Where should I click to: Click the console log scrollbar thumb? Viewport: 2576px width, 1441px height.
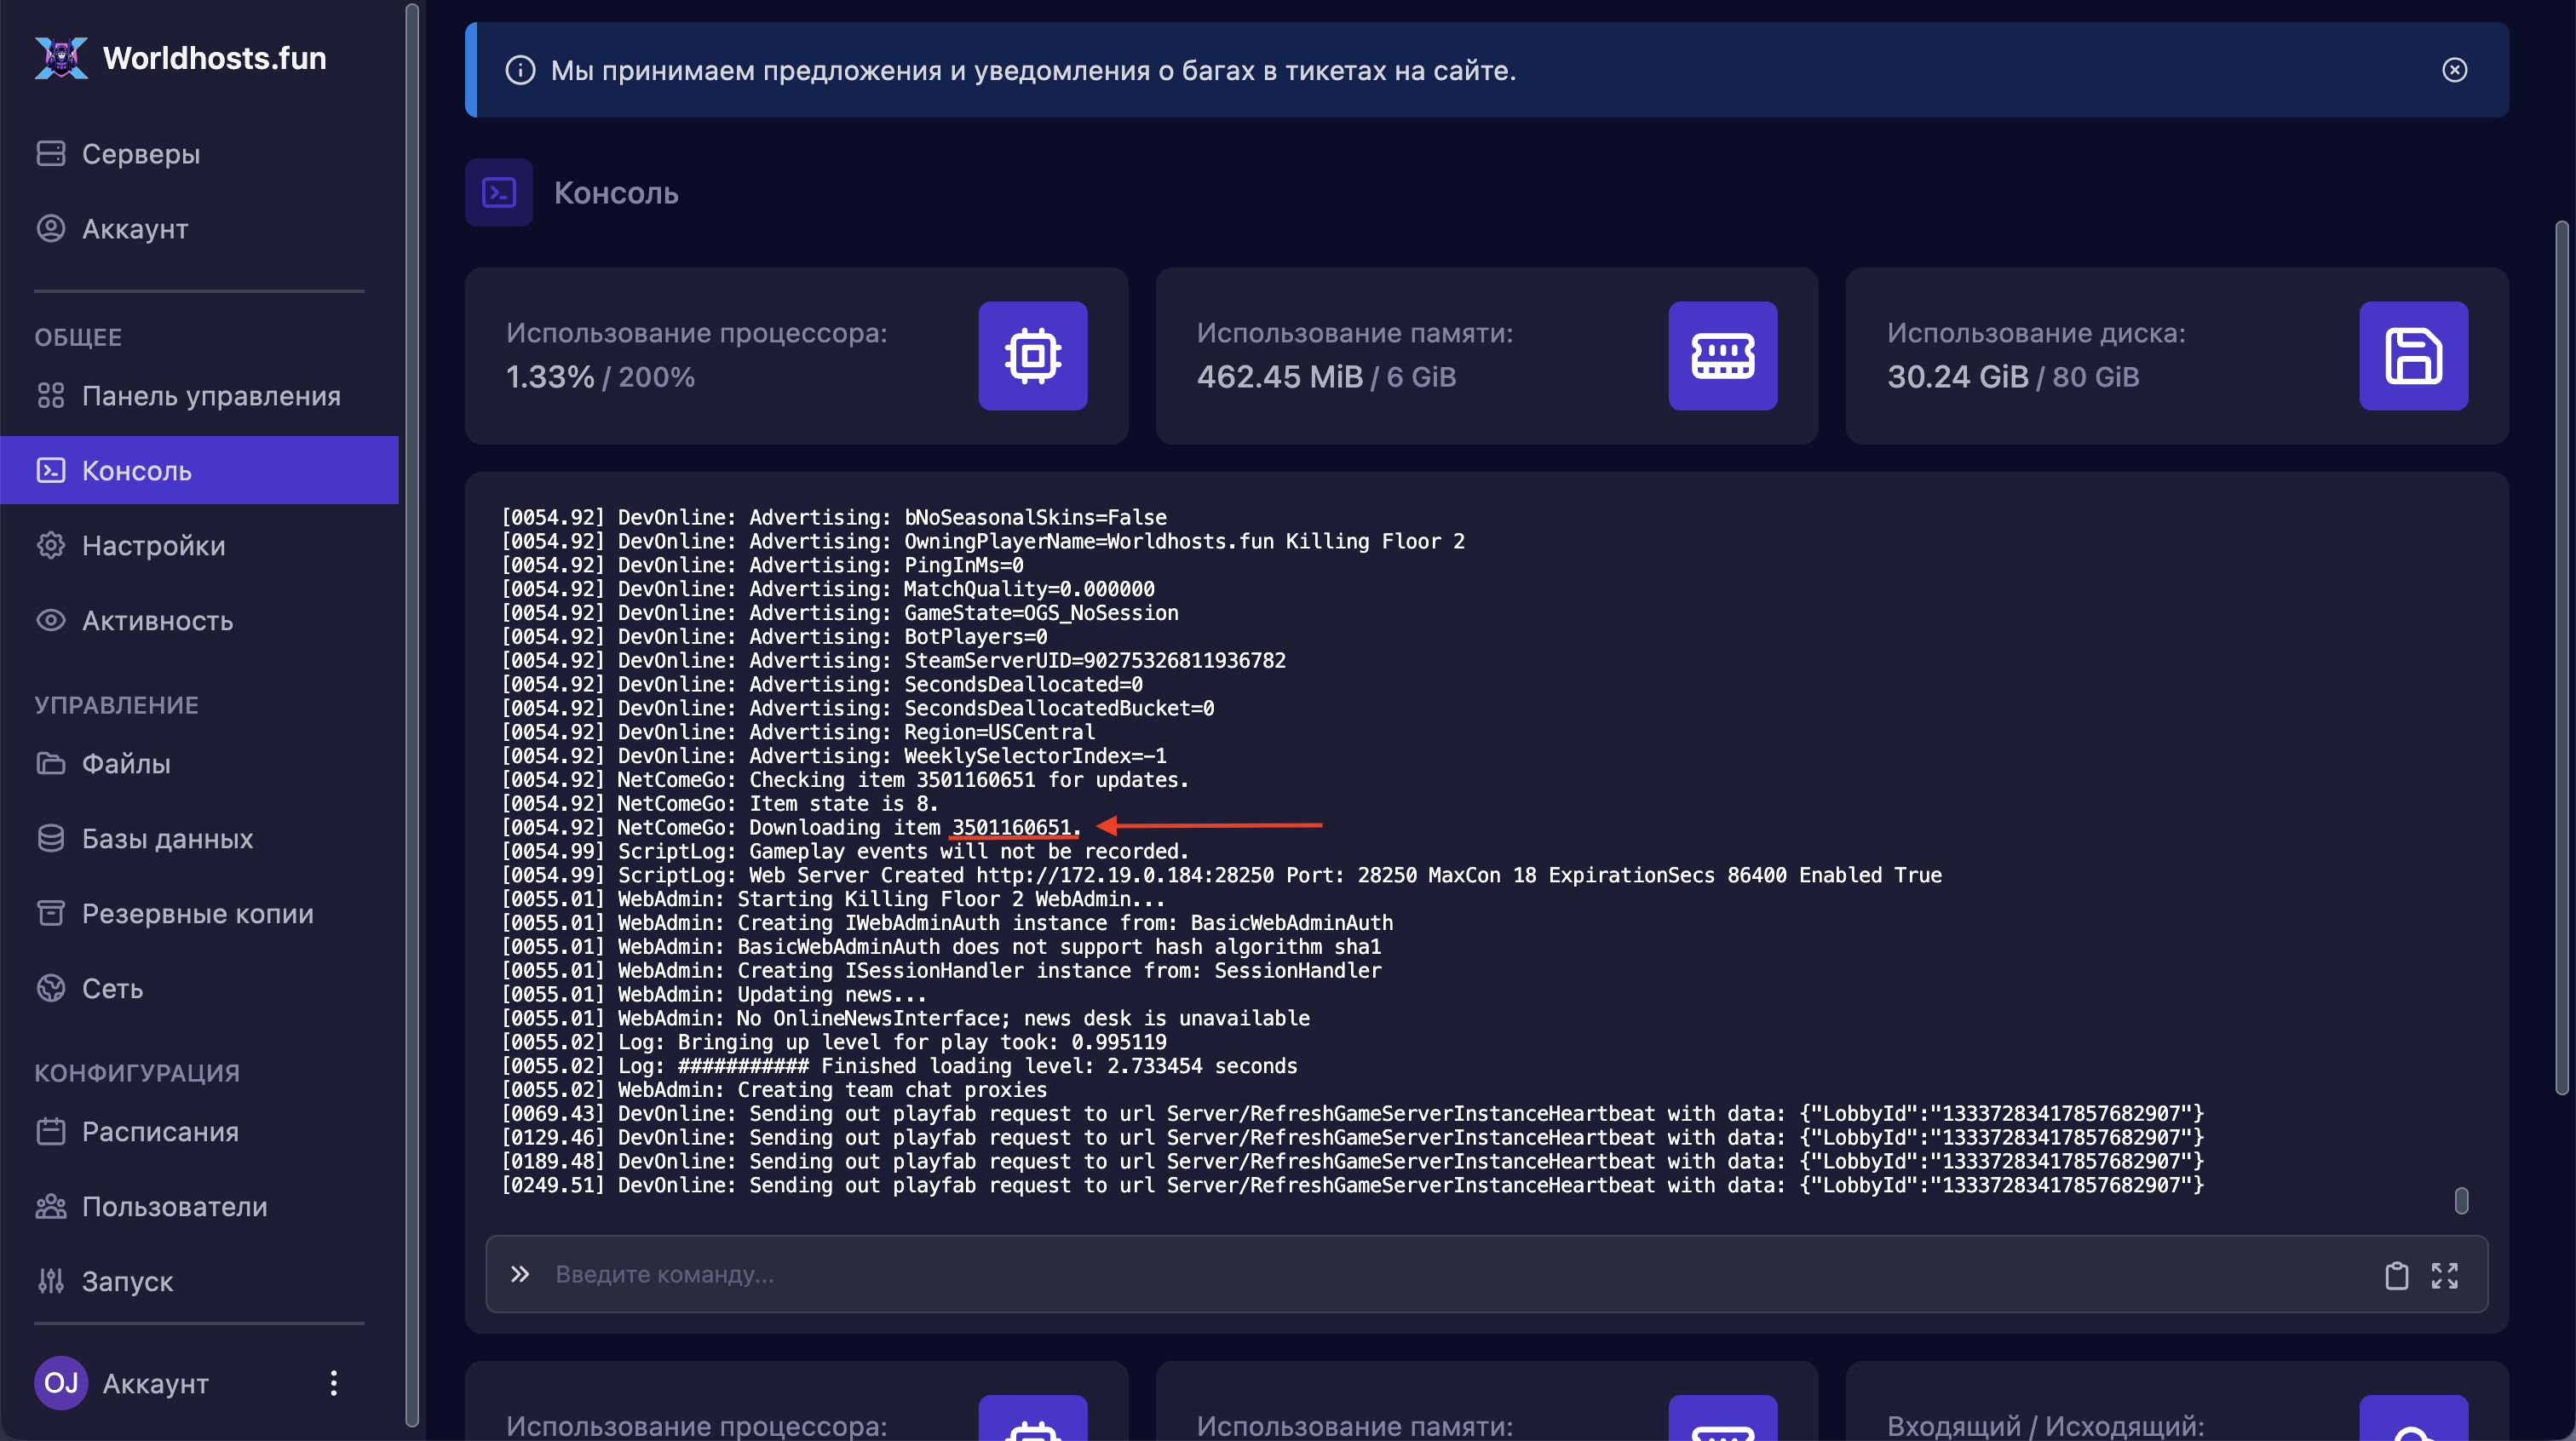point(2461,1200)
